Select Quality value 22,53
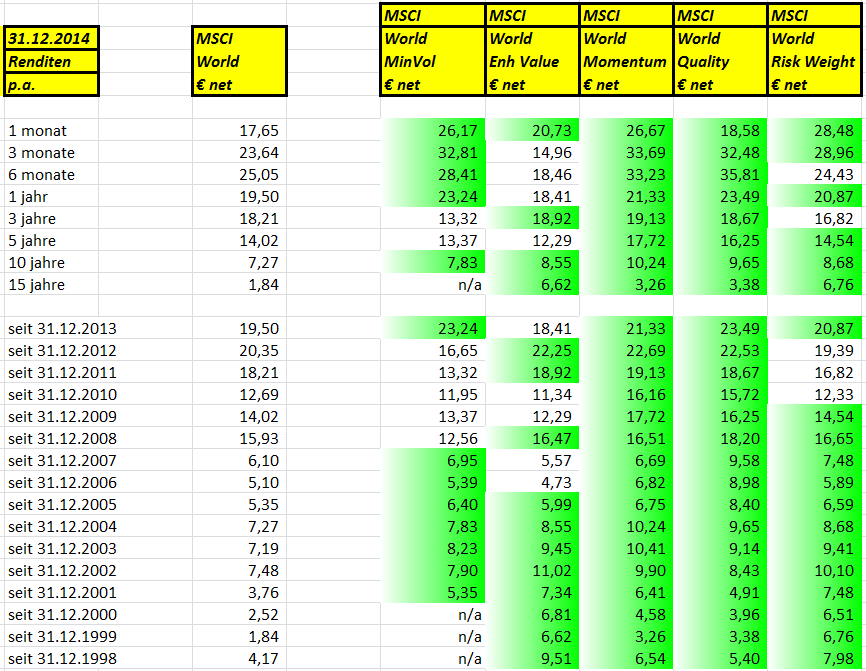Image resolution: width=866 pixels, height=671 pixels. click(740, 351)
